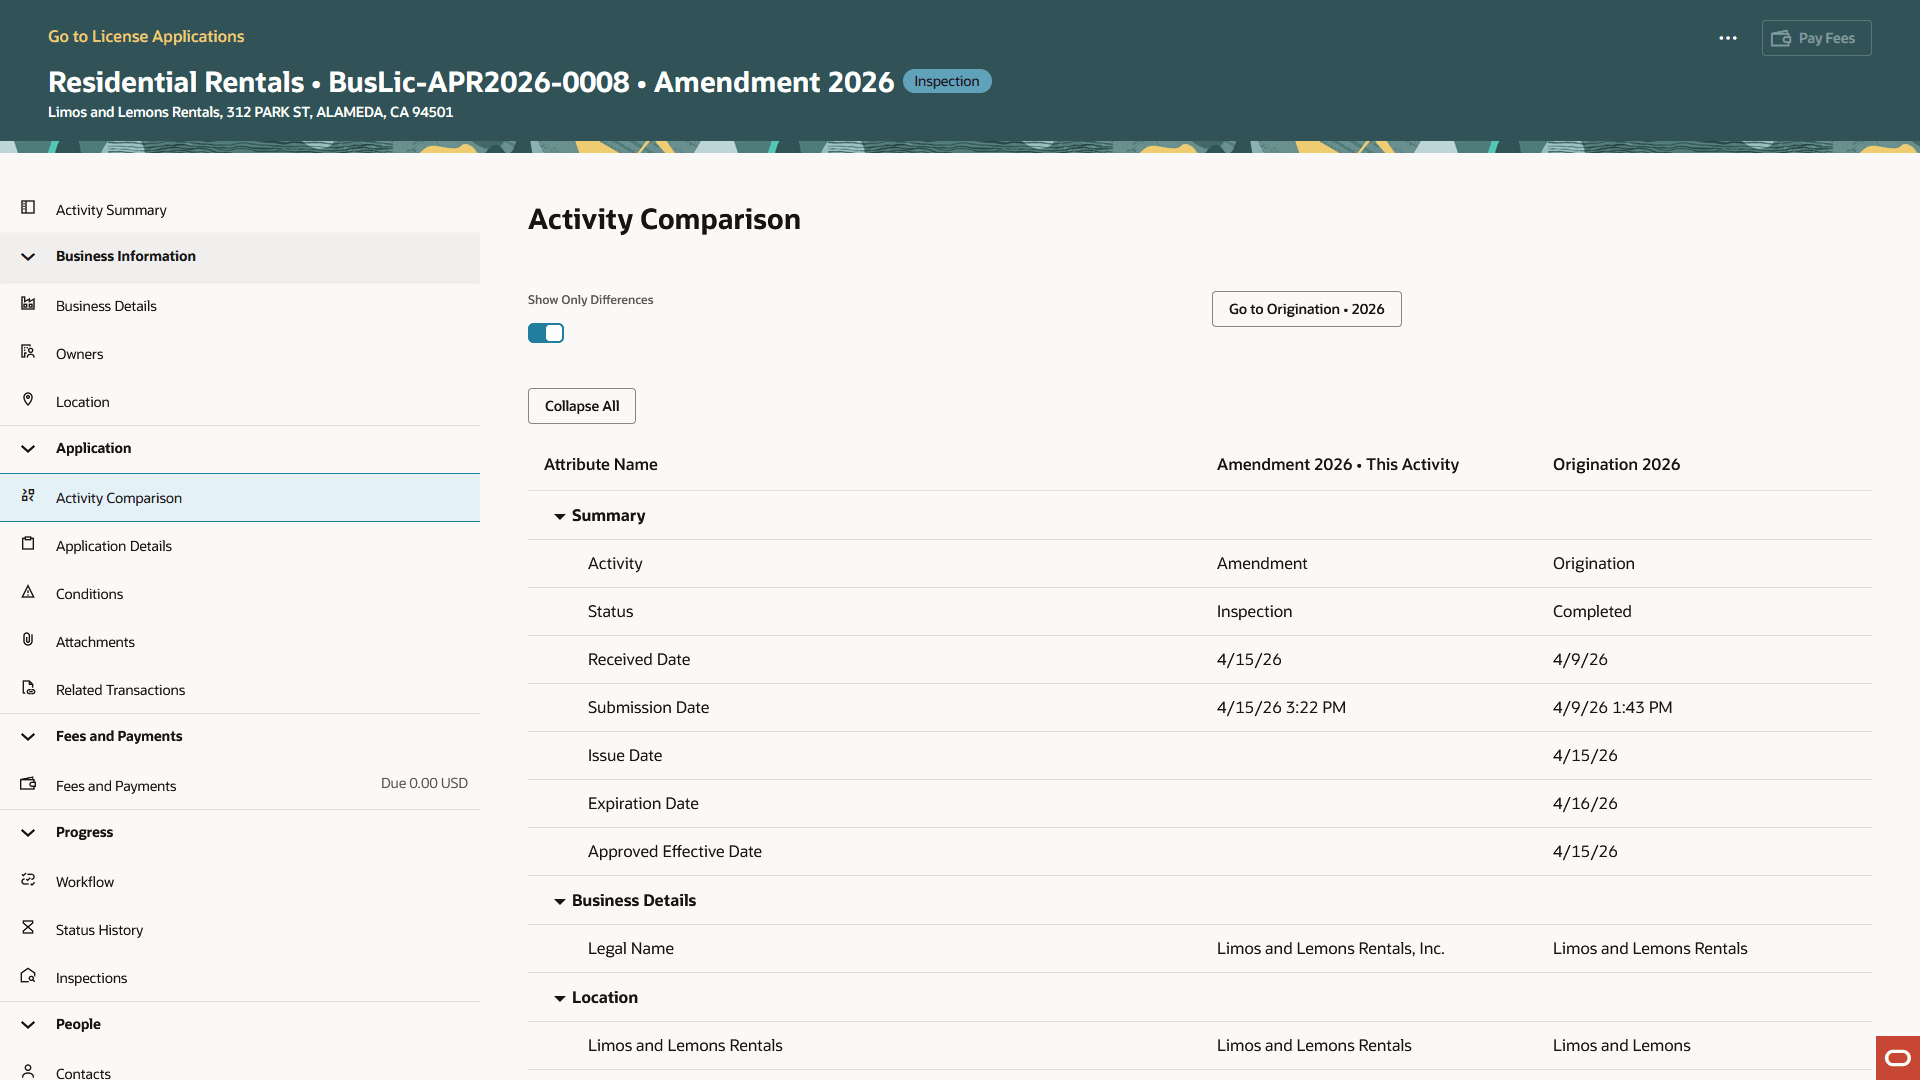
Task: Click the Inspections icon in sidebar
Action: 28,976
